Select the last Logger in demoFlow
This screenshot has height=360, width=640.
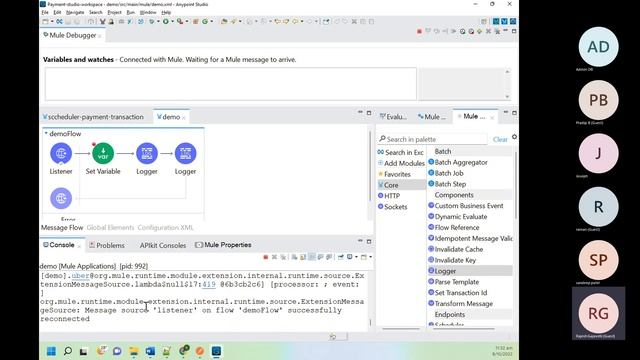coord(185,153)
